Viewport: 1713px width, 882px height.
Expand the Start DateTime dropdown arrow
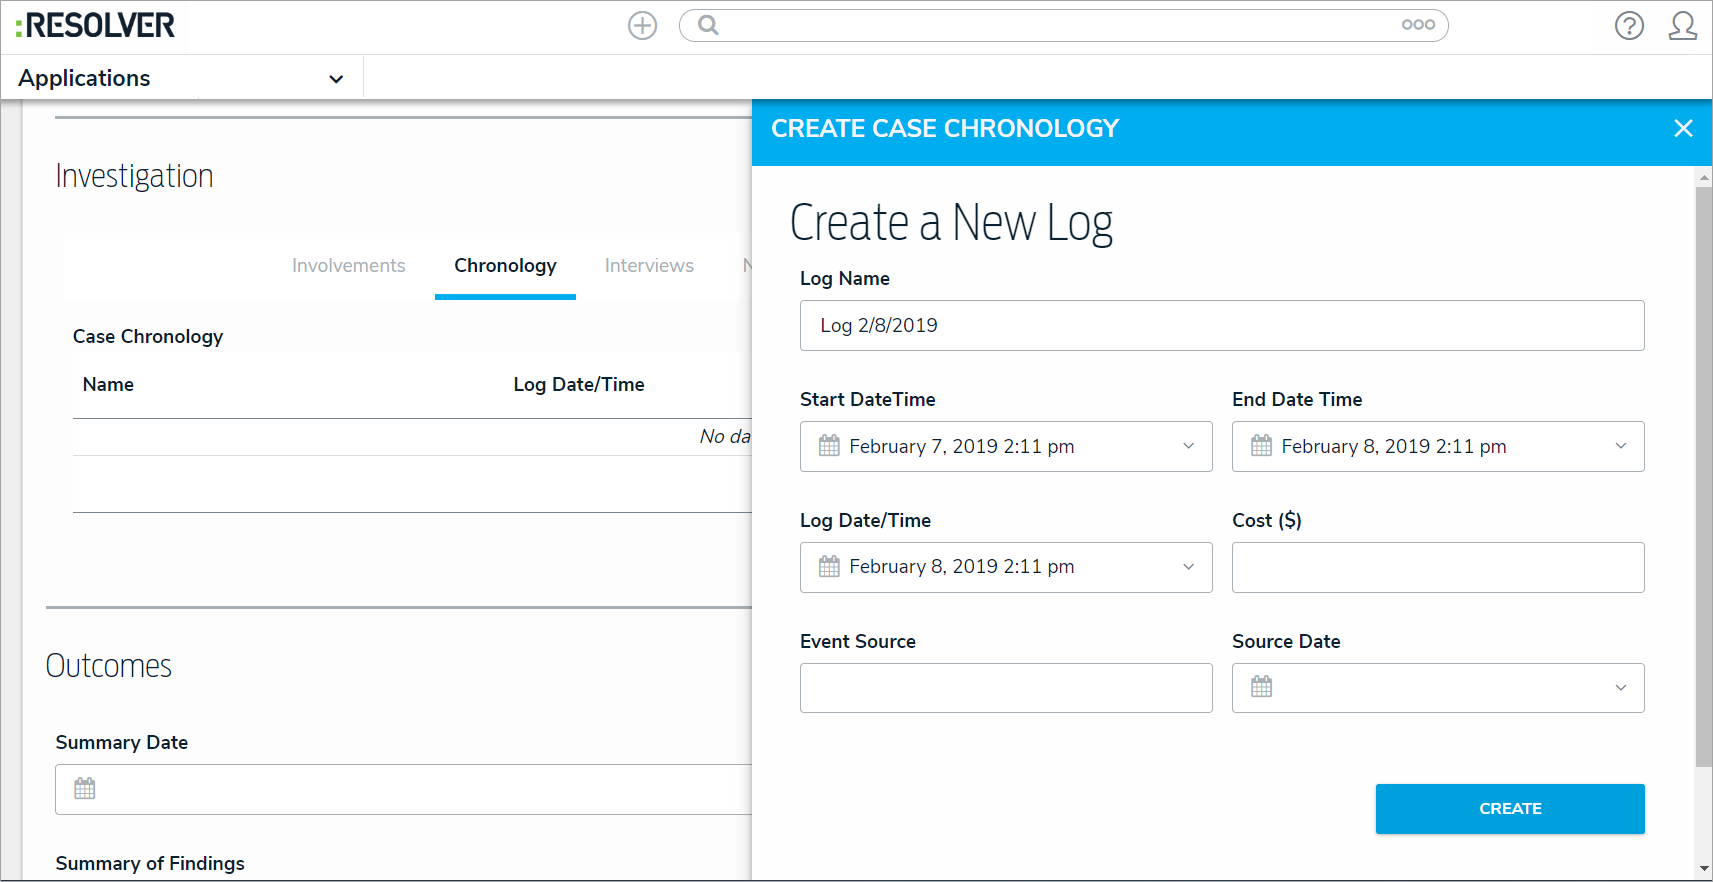[1188, 446]
